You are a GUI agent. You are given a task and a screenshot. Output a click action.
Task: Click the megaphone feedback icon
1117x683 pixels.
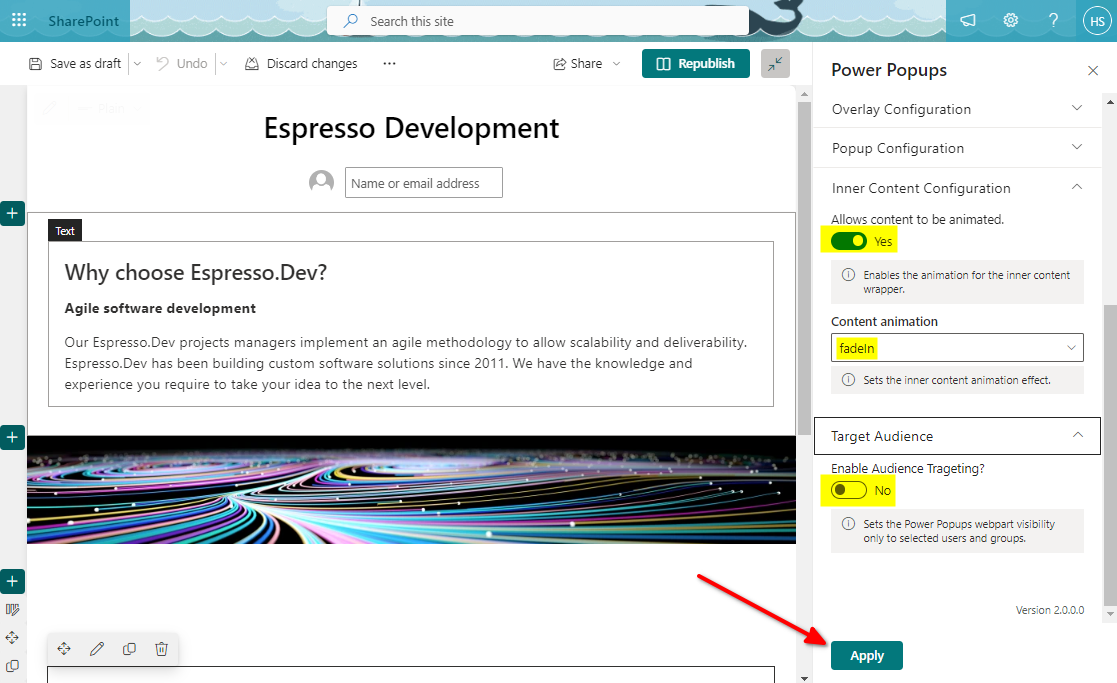pos(968,21)
